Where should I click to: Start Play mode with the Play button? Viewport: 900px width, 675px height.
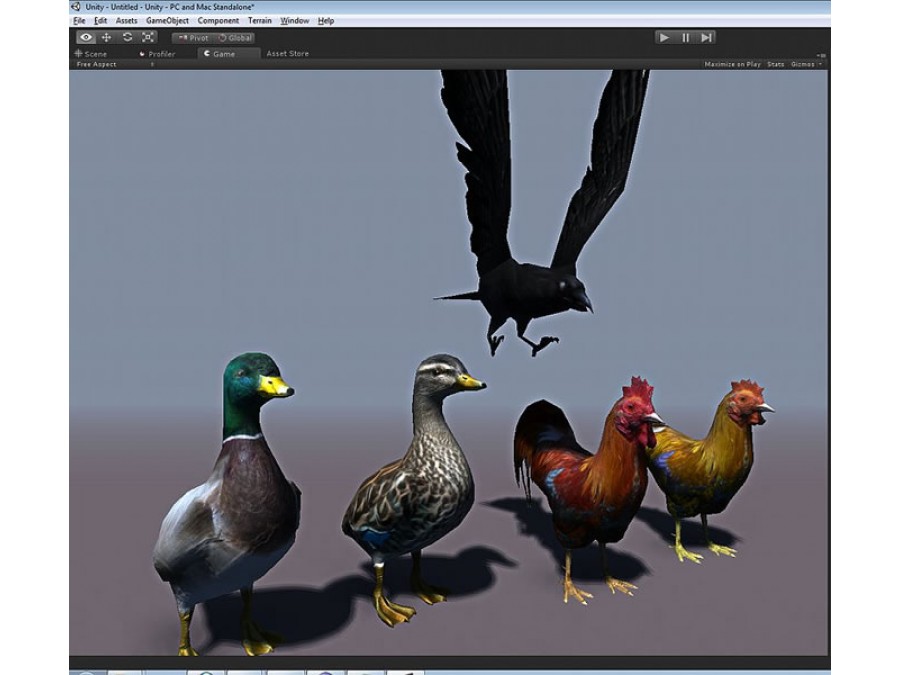(x=665, y=37)
